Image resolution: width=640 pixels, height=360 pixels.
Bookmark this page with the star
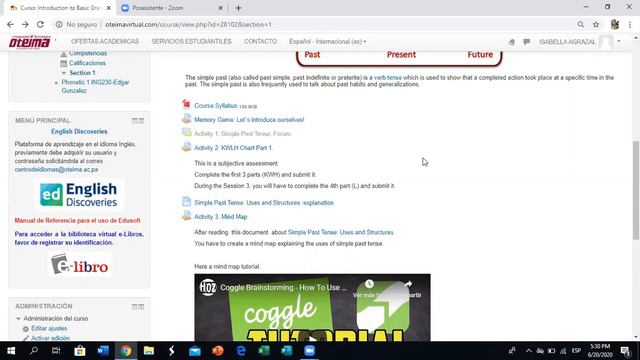596,24
